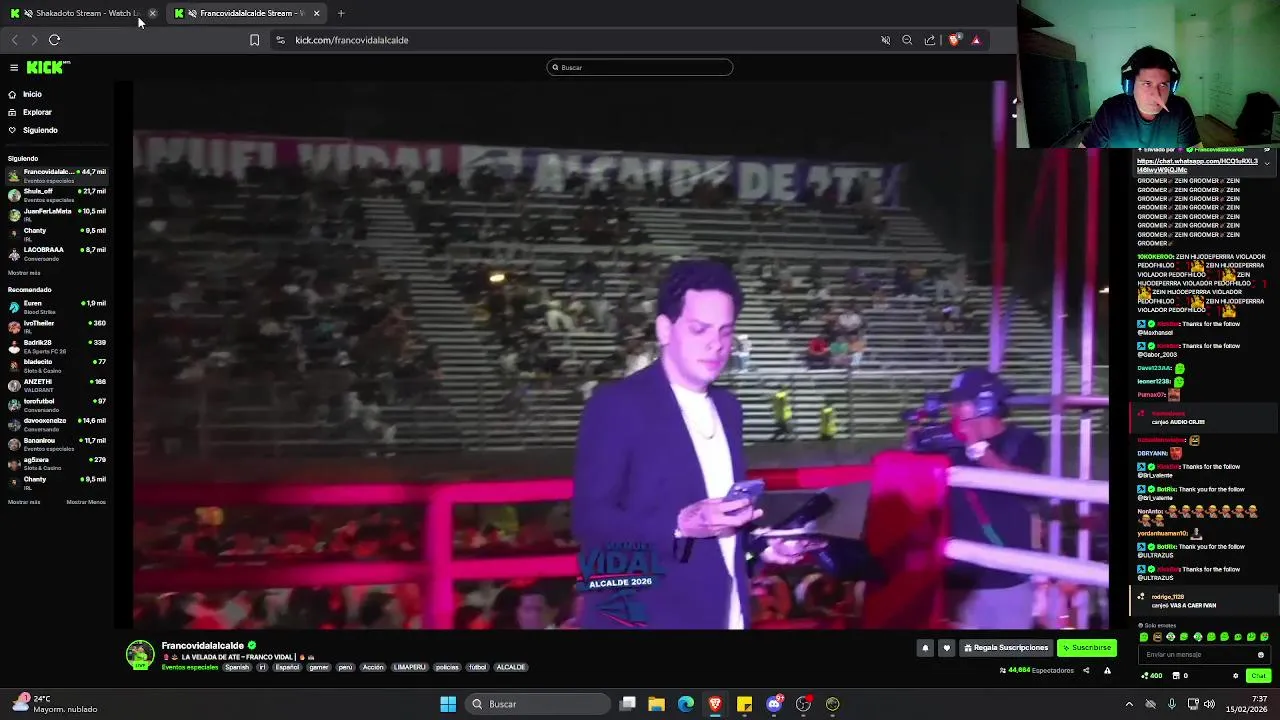1280x720 pixels.
Task: Open Badrik28 recommended channel
Action: coord(57,345)
